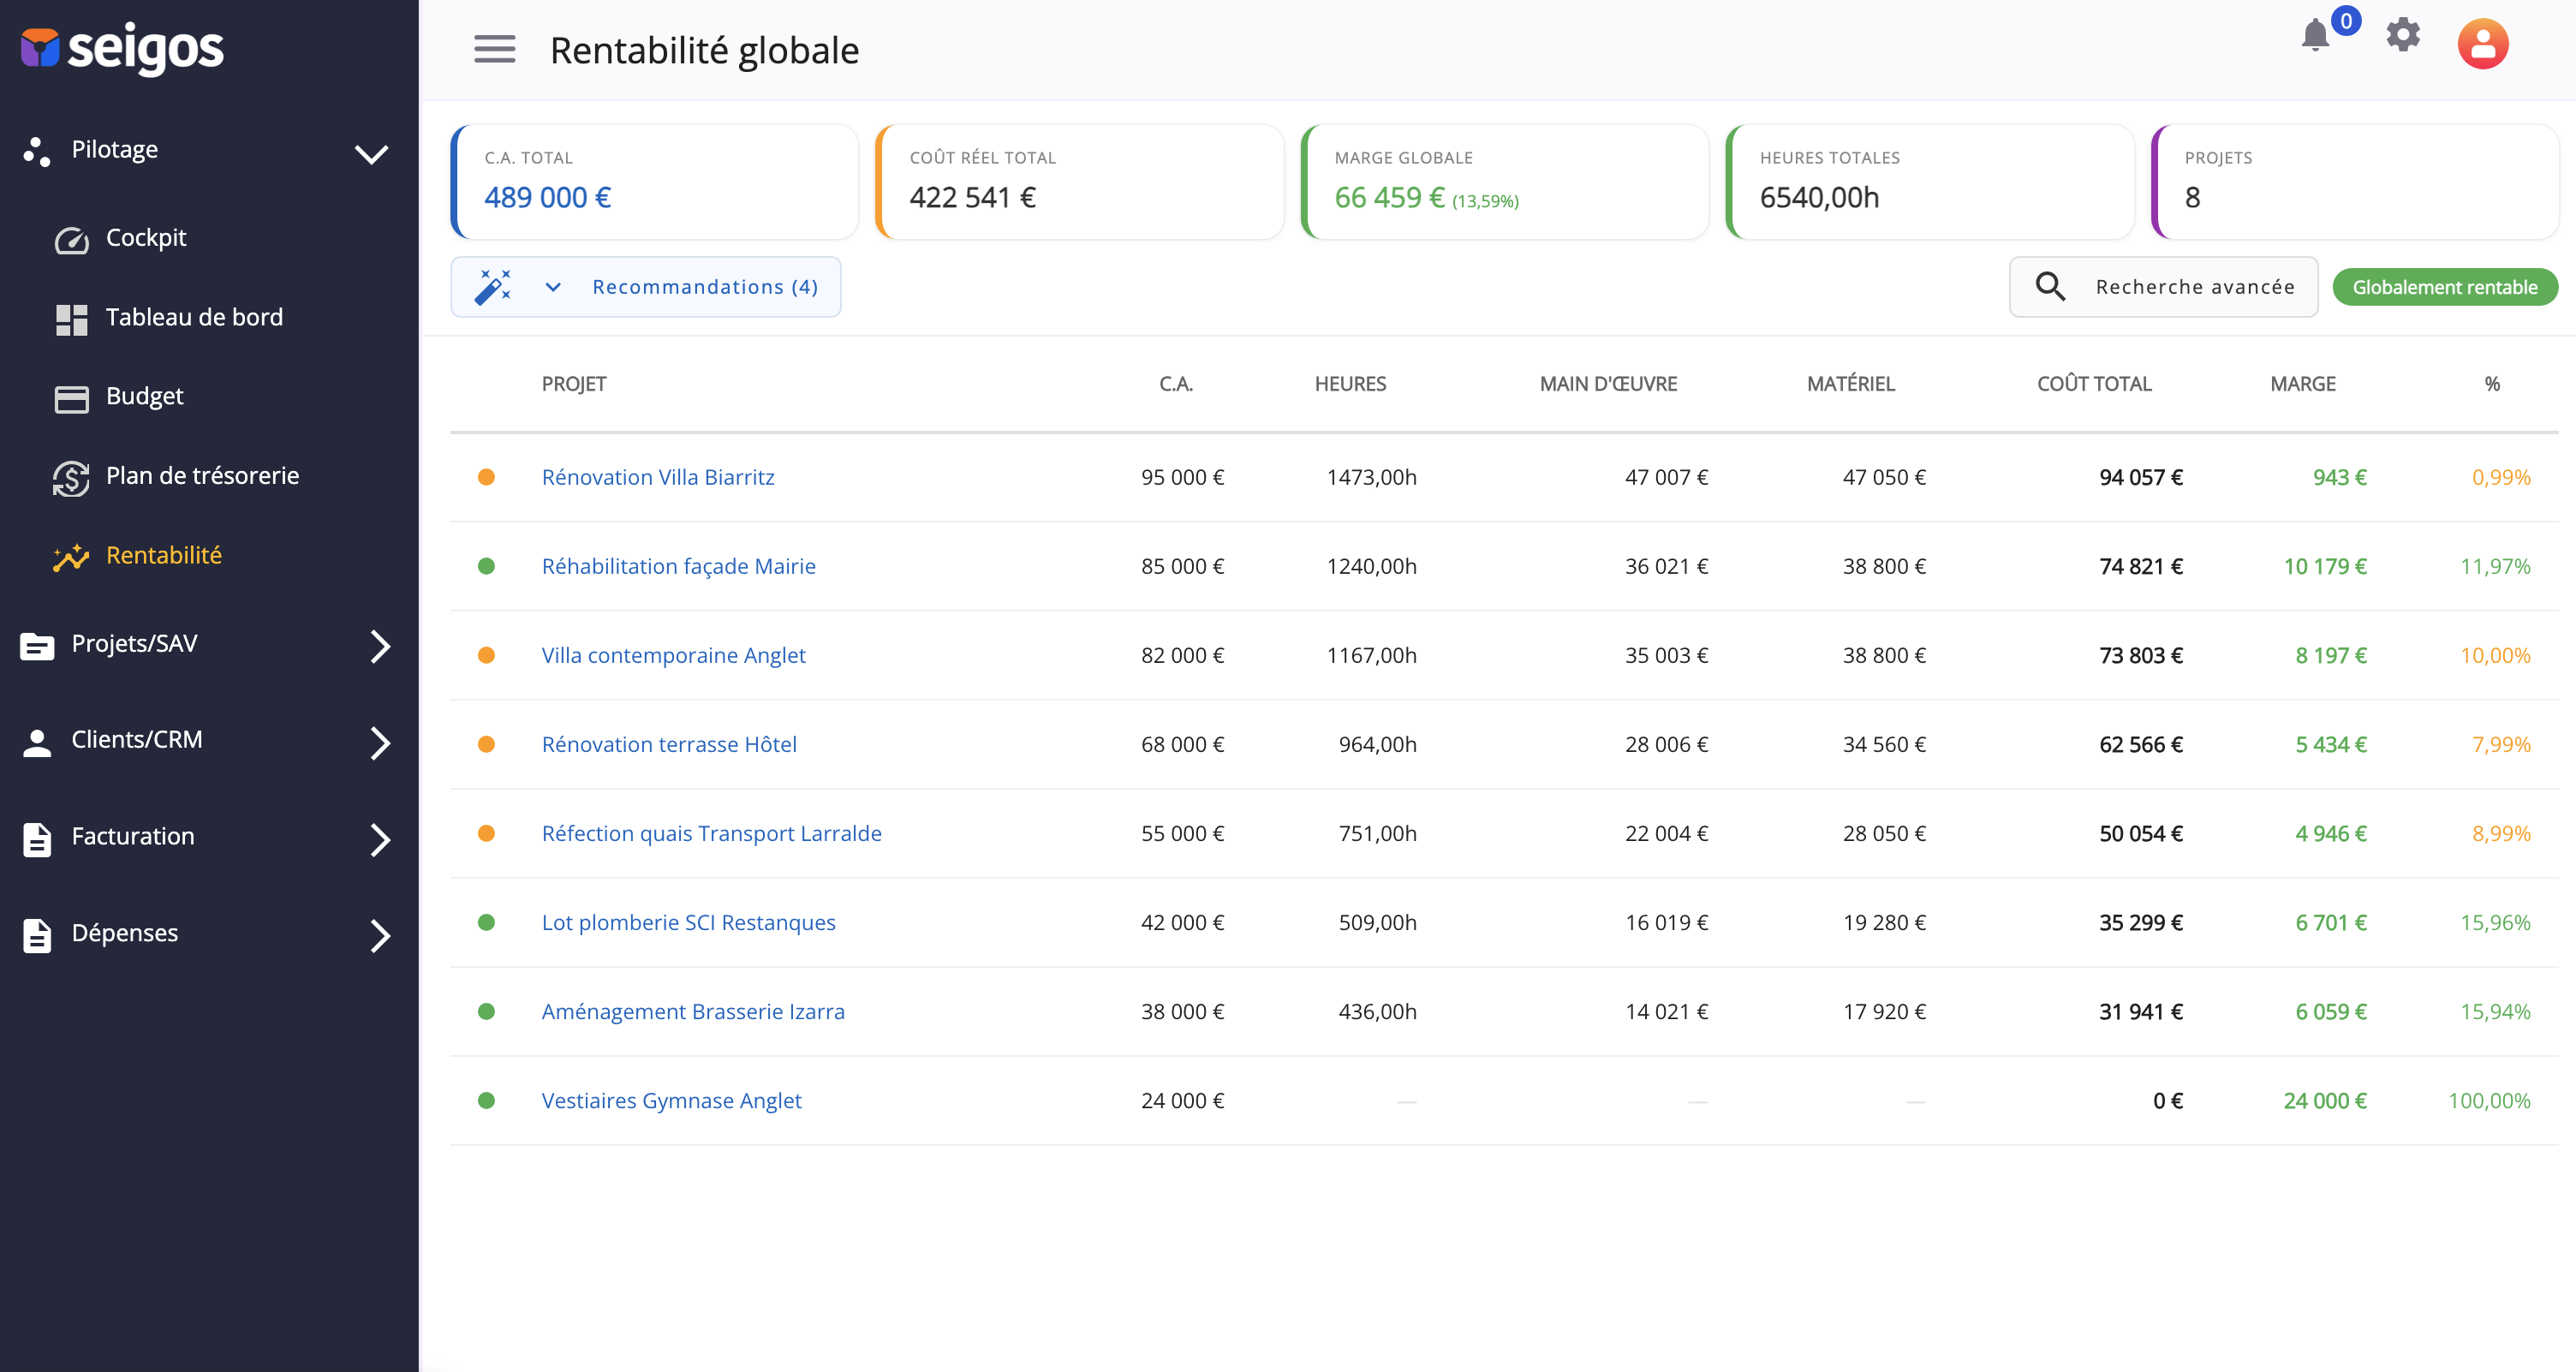Click the Clients/CRM person icon
This screenshot has width=2576, height=1372.
pos(37,742)
